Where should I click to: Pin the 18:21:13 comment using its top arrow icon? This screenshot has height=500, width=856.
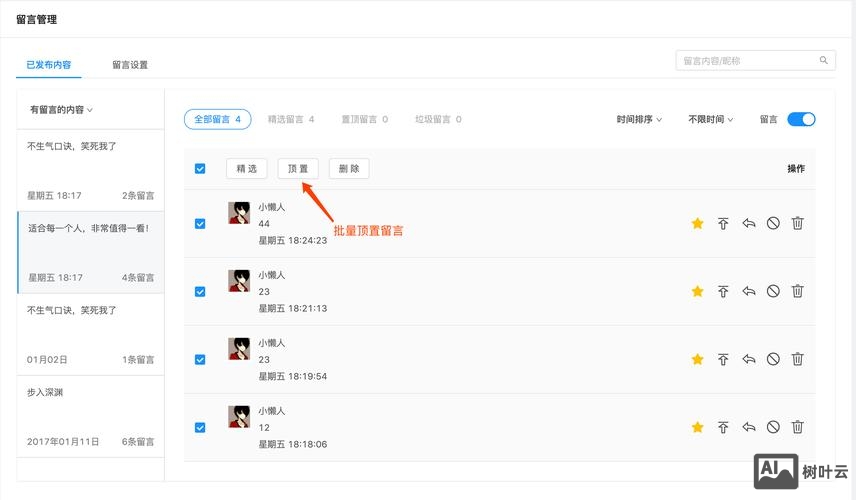point(723,291)
